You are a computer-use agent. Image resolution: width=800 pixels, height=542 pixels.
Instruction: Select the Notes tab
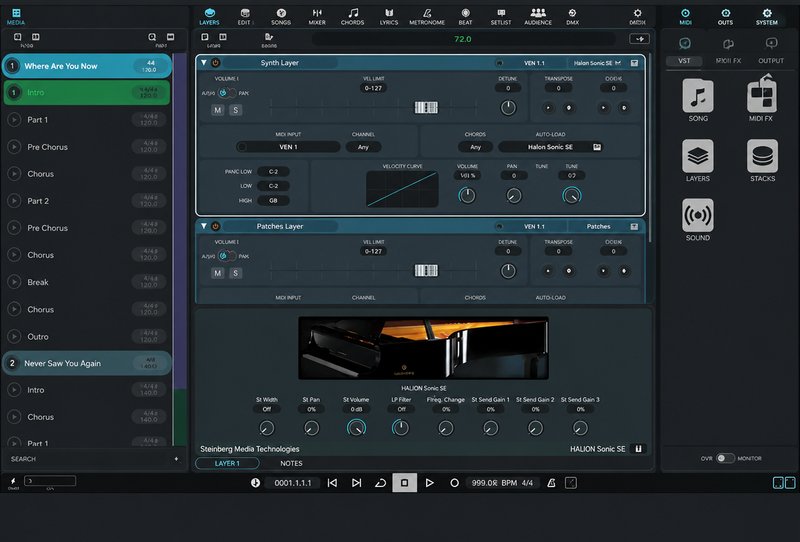[x=291, y=463]
